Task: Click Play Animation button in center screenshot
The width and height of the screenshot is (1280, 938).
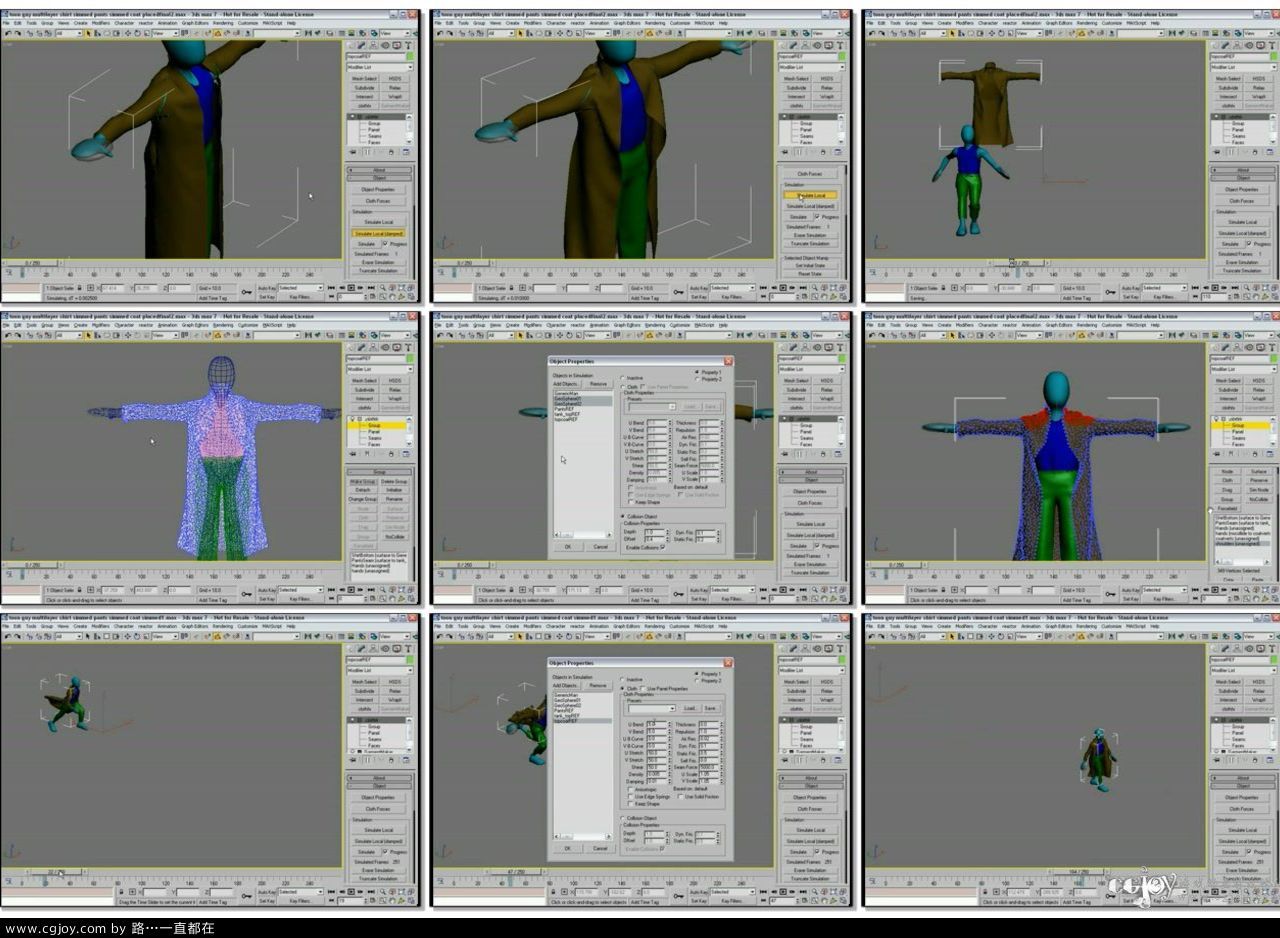Action: (783, 590)
